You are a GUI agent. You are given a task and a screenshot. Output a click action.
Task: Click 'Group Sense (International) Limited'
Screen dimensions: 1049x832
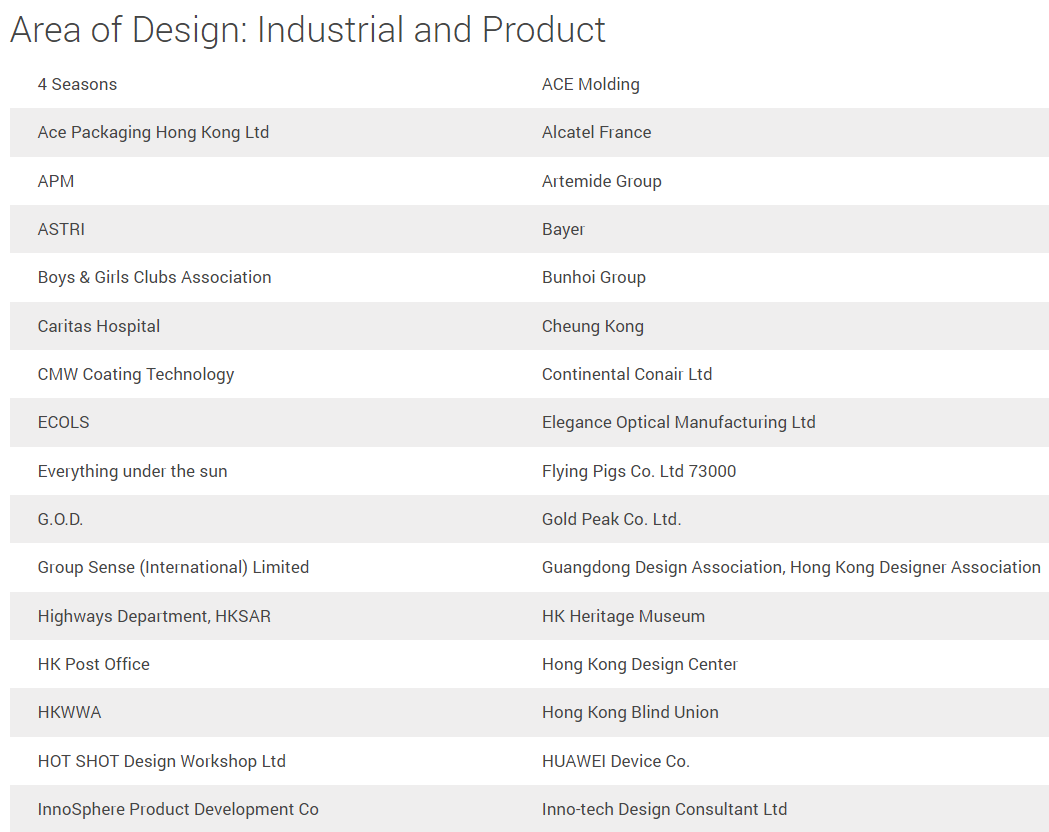[x=173, y=568]
